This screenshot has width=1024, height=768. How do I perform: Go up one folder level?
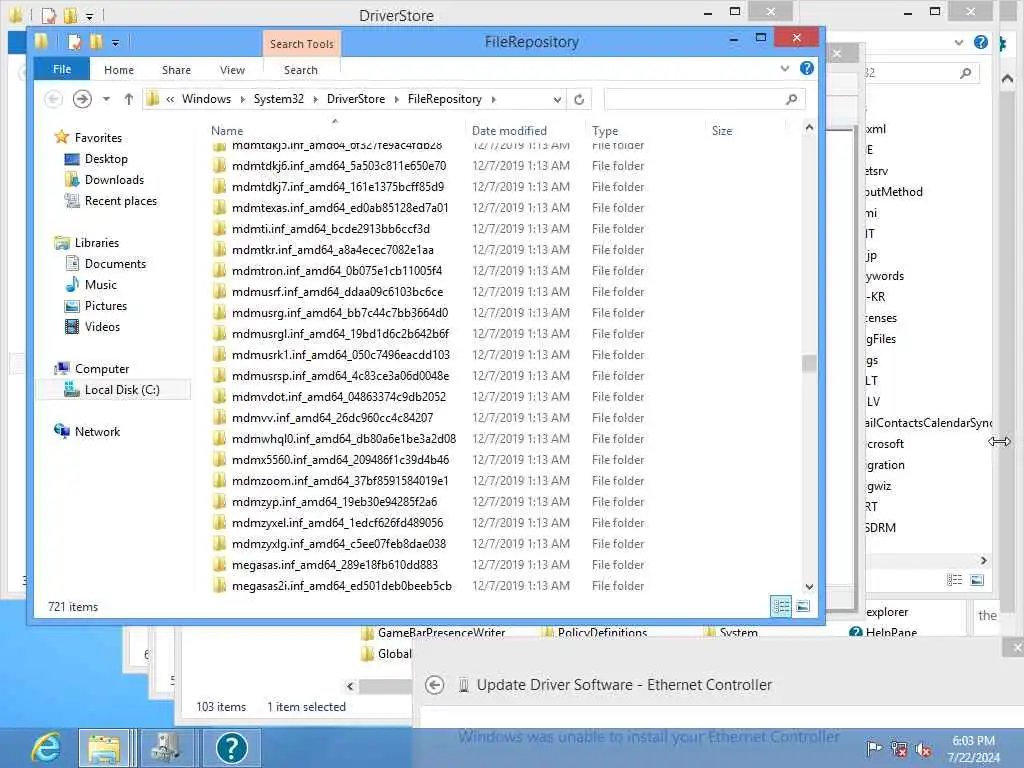pyautogui.click(x=129, y=99)
